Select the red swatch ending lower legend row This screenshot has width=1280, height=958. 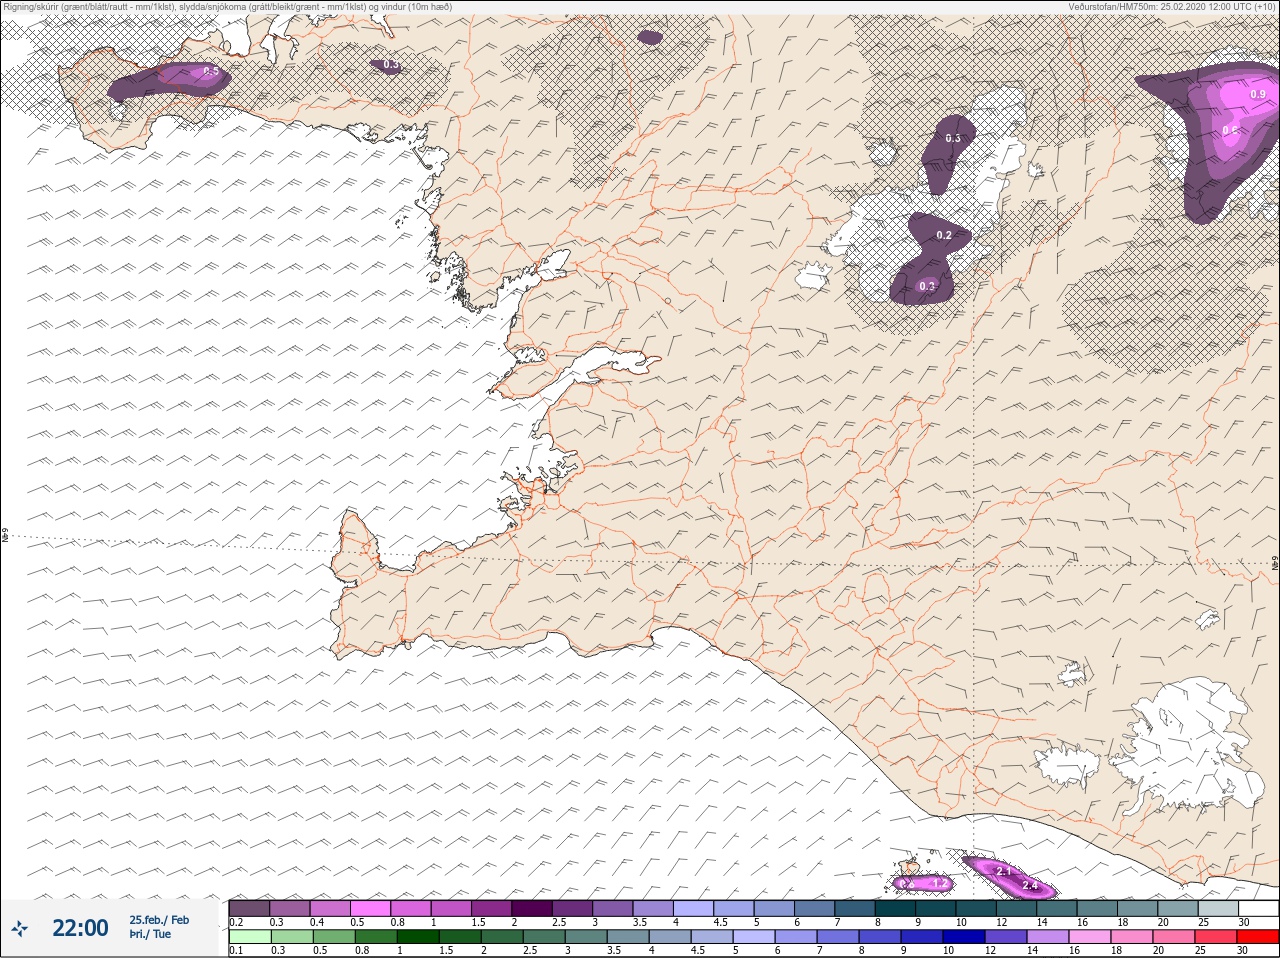[x=1257, y=938]
